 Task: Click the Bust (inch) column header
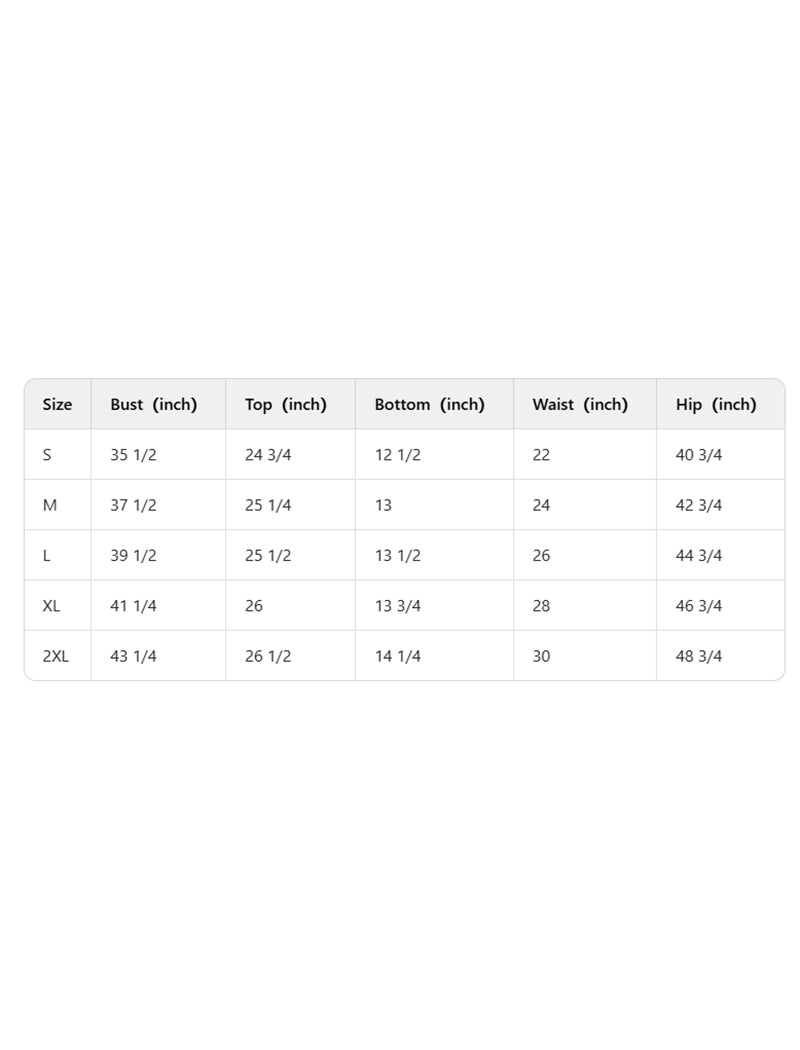point(153,405)
